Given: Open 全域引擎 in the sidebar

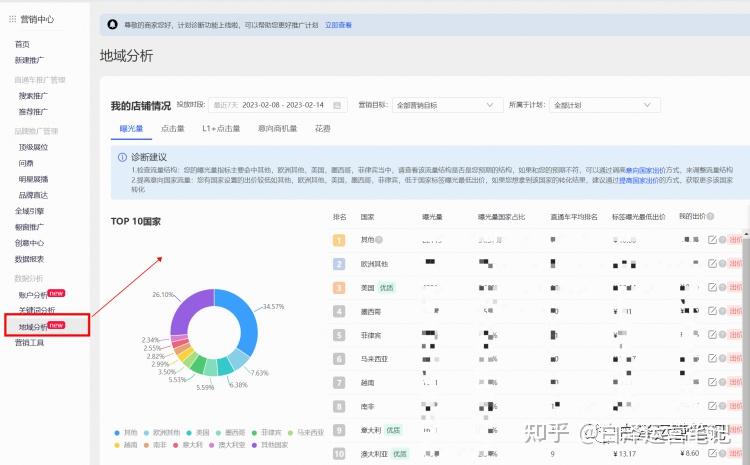Looking at the screenshot, I should [x=30, y=211].
